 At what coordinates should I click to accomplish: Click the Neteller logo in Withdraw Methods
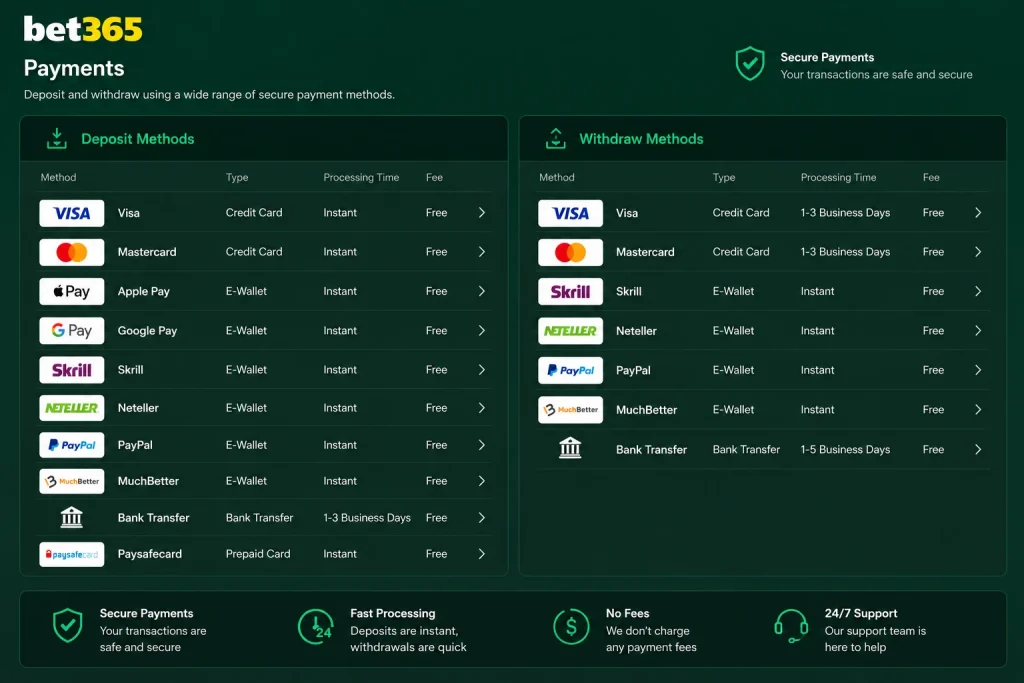(570, 331)
